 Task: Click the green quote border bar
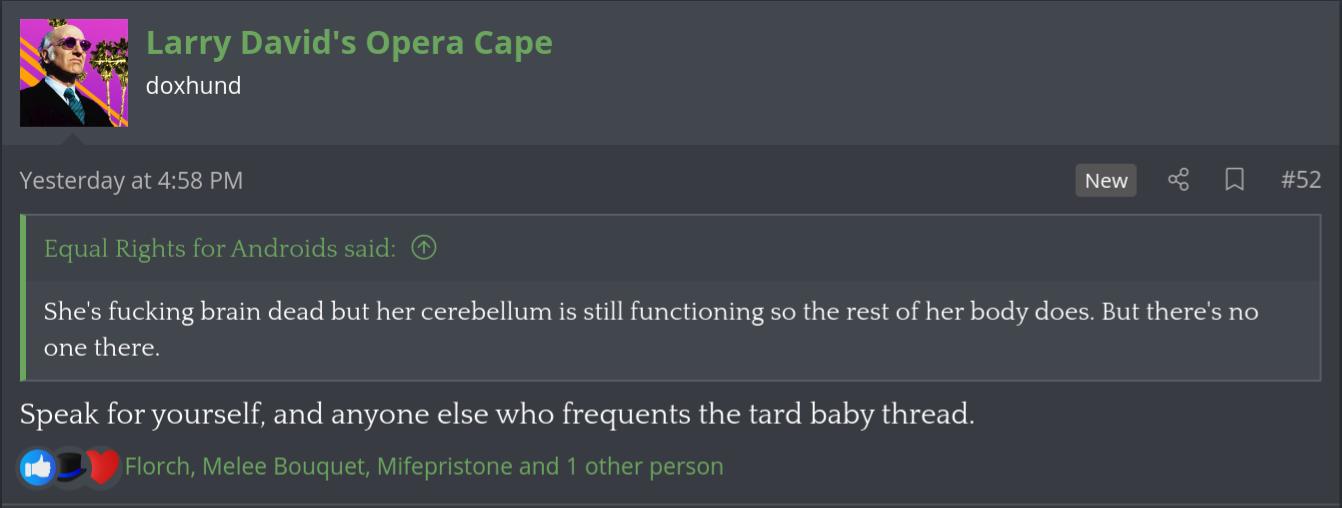pos(23,298)
